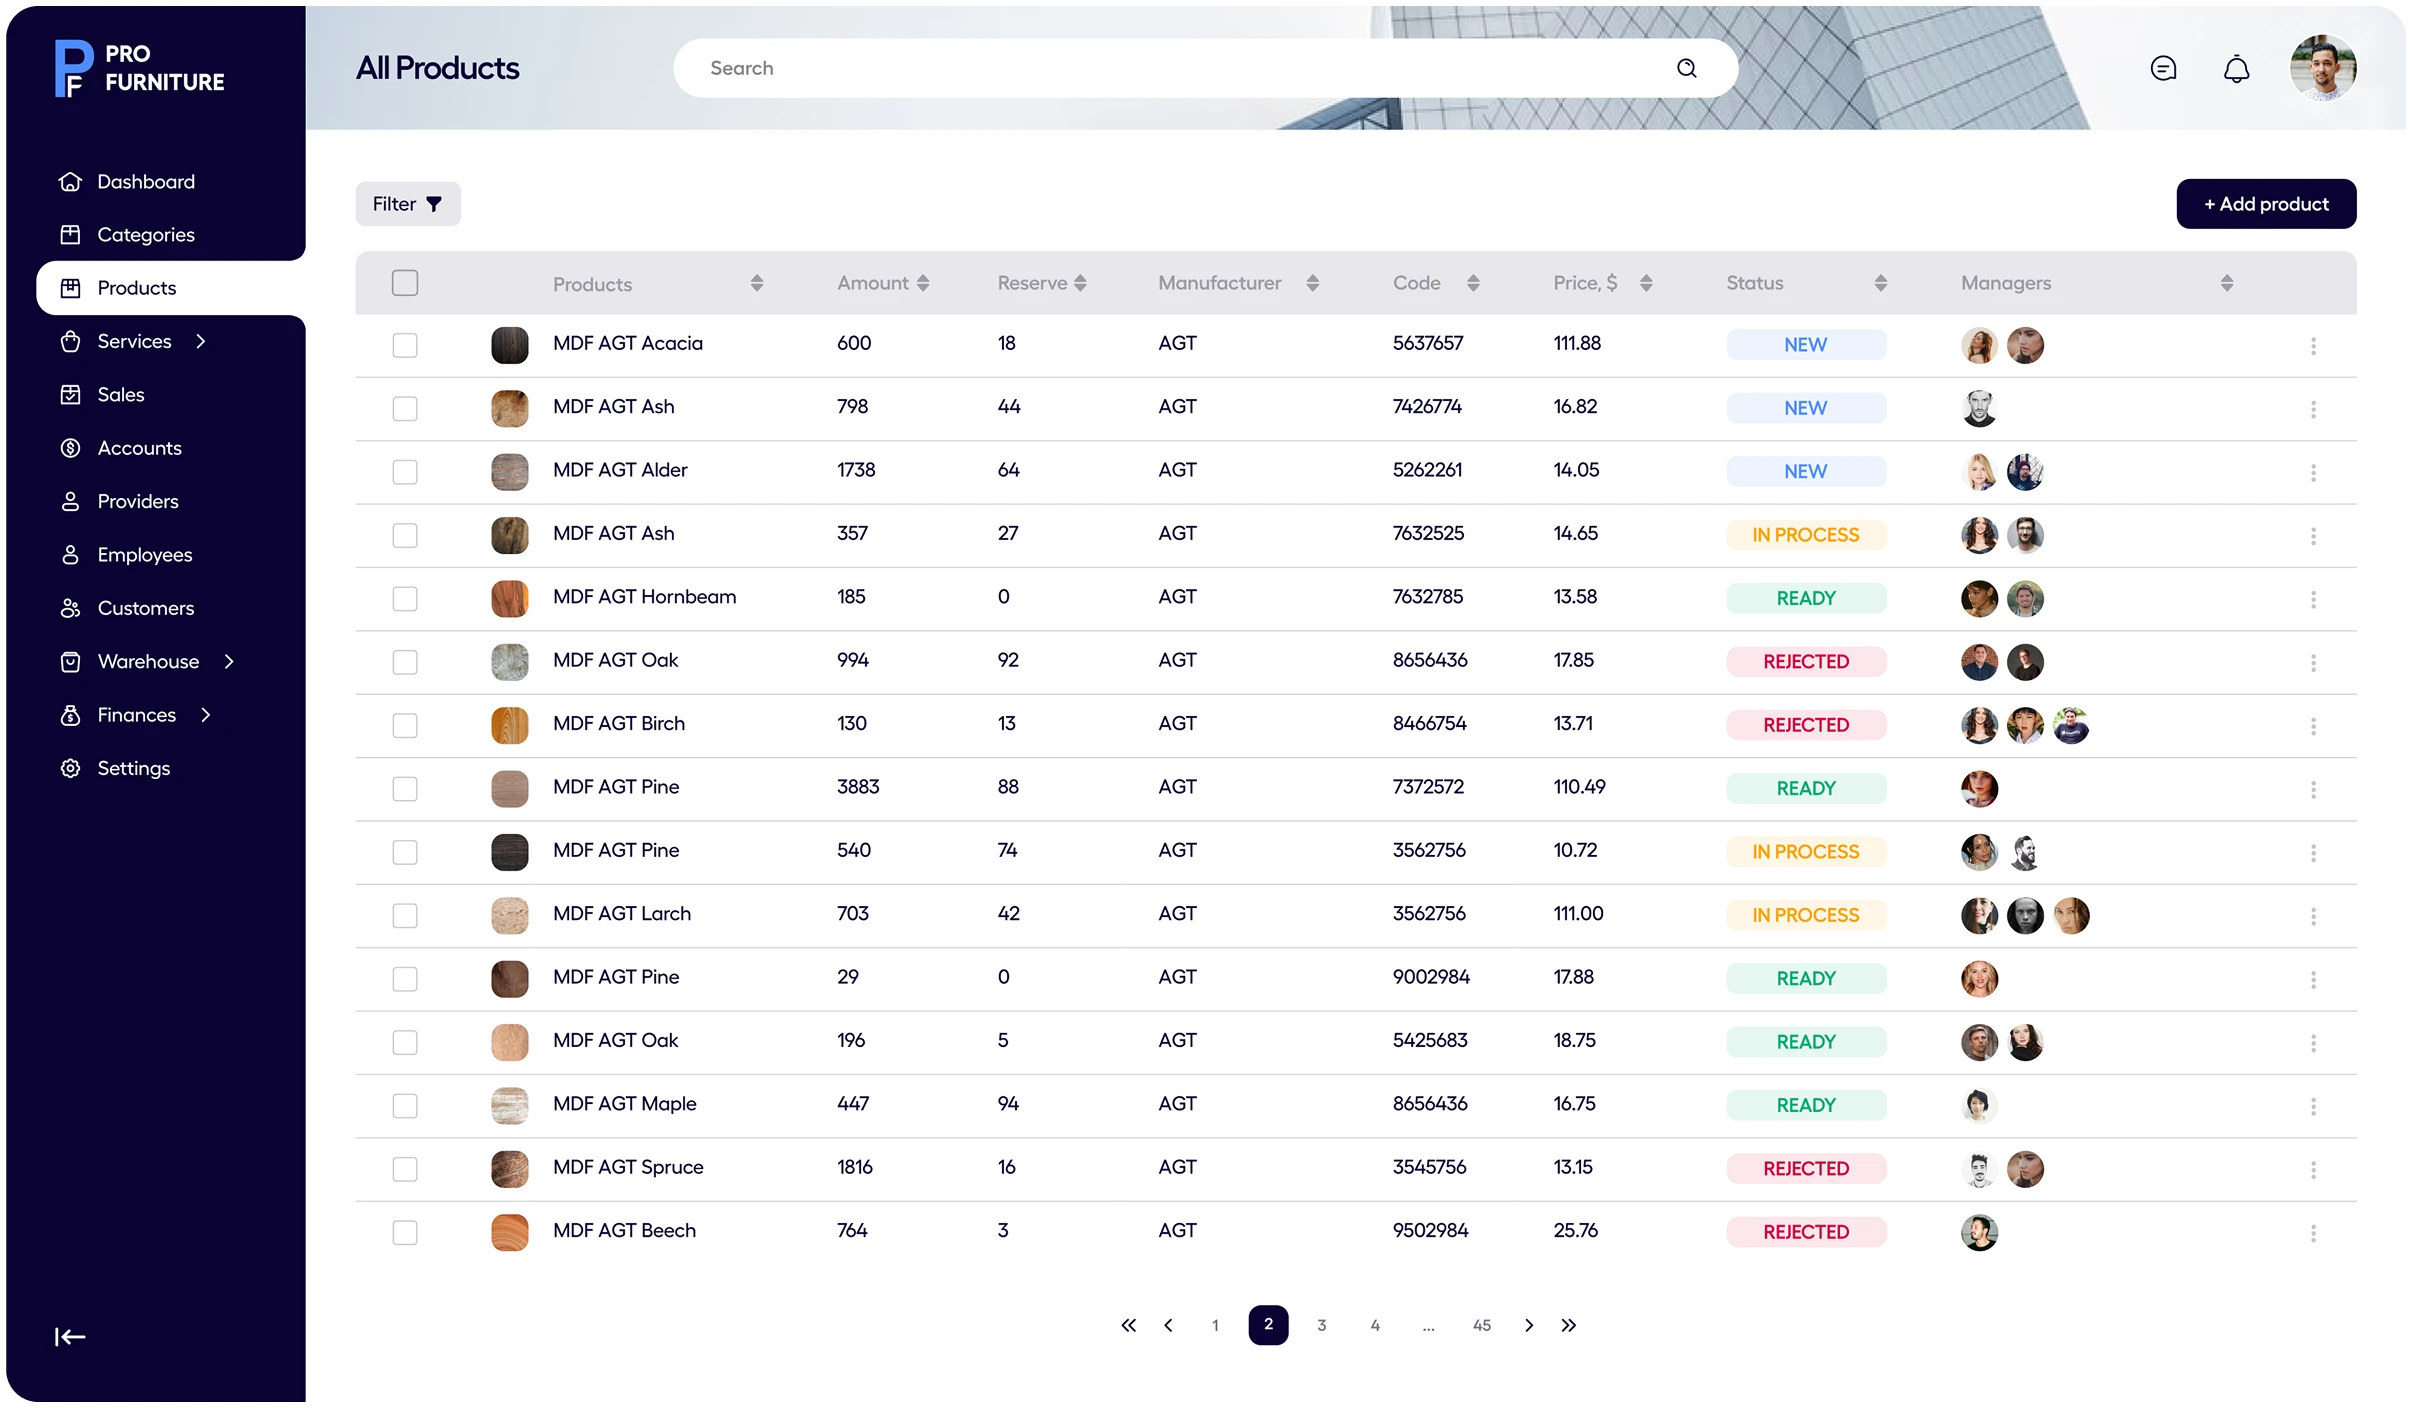This screenshot has width=2413, height=1408.
Task: Open Sales in the sidebar
Action: click(x=102, y=394)
